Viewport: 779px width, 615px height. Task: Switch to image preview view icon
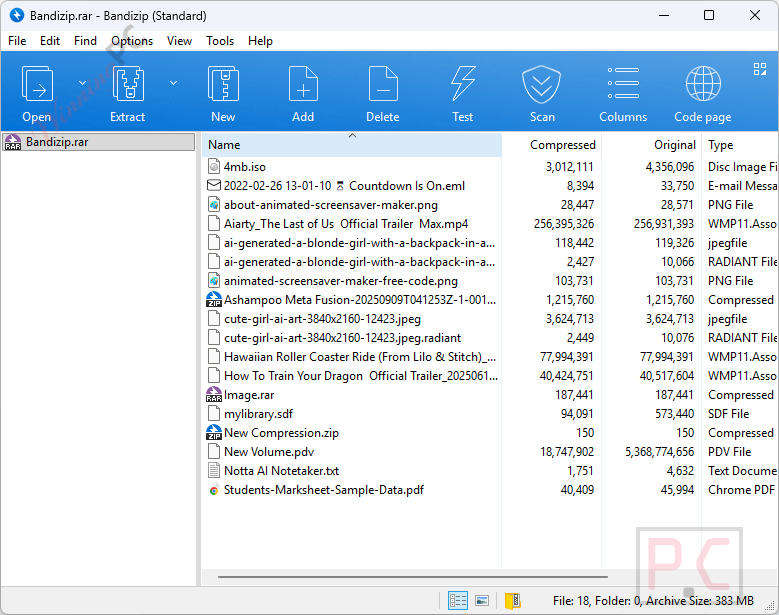[482, 601]
